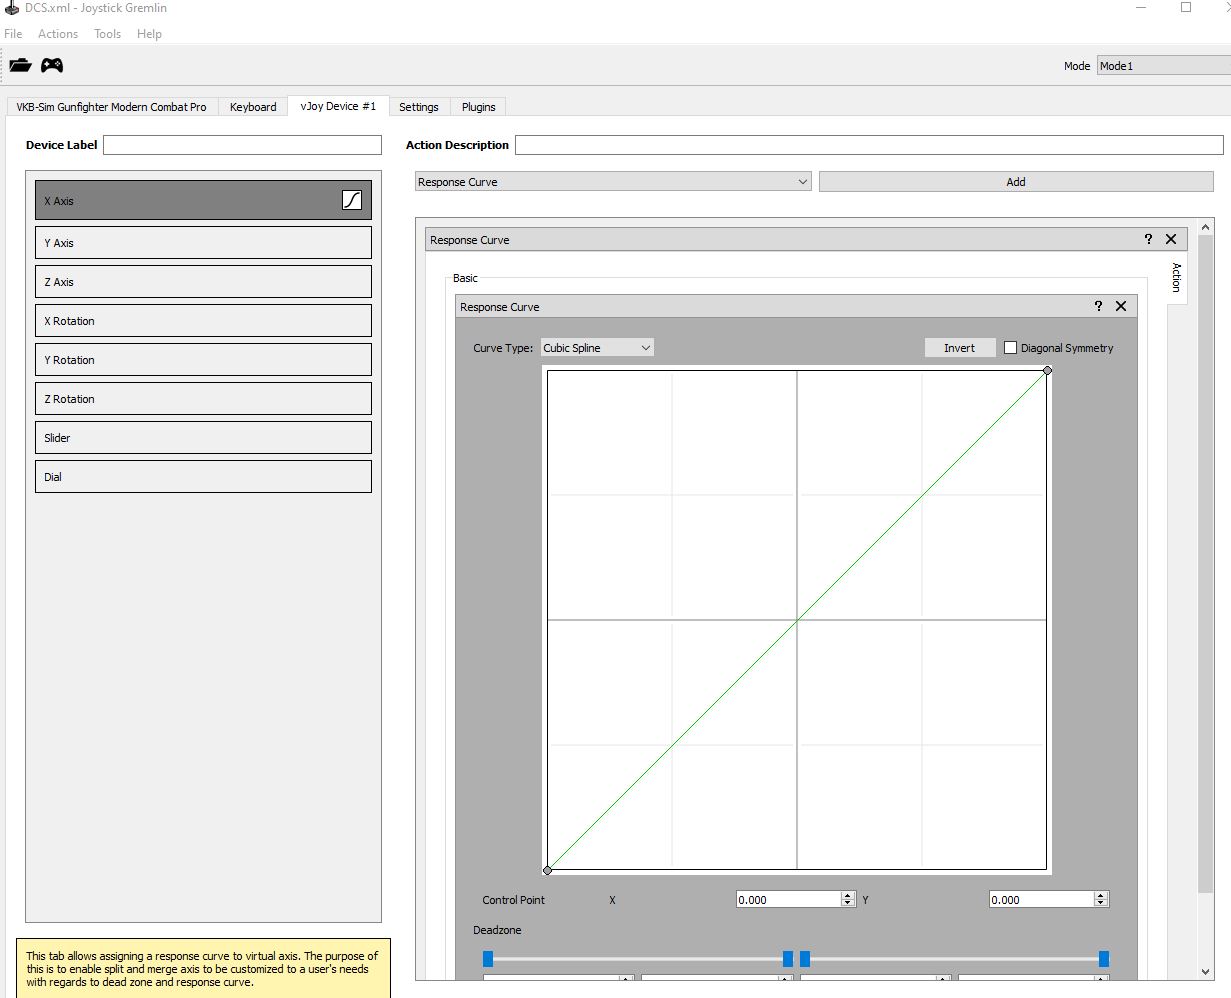Screen dimensions: 1231x998
Task: Open the Response Curve action dropdown
Action: pyautogui.click(x=613, y=182)
